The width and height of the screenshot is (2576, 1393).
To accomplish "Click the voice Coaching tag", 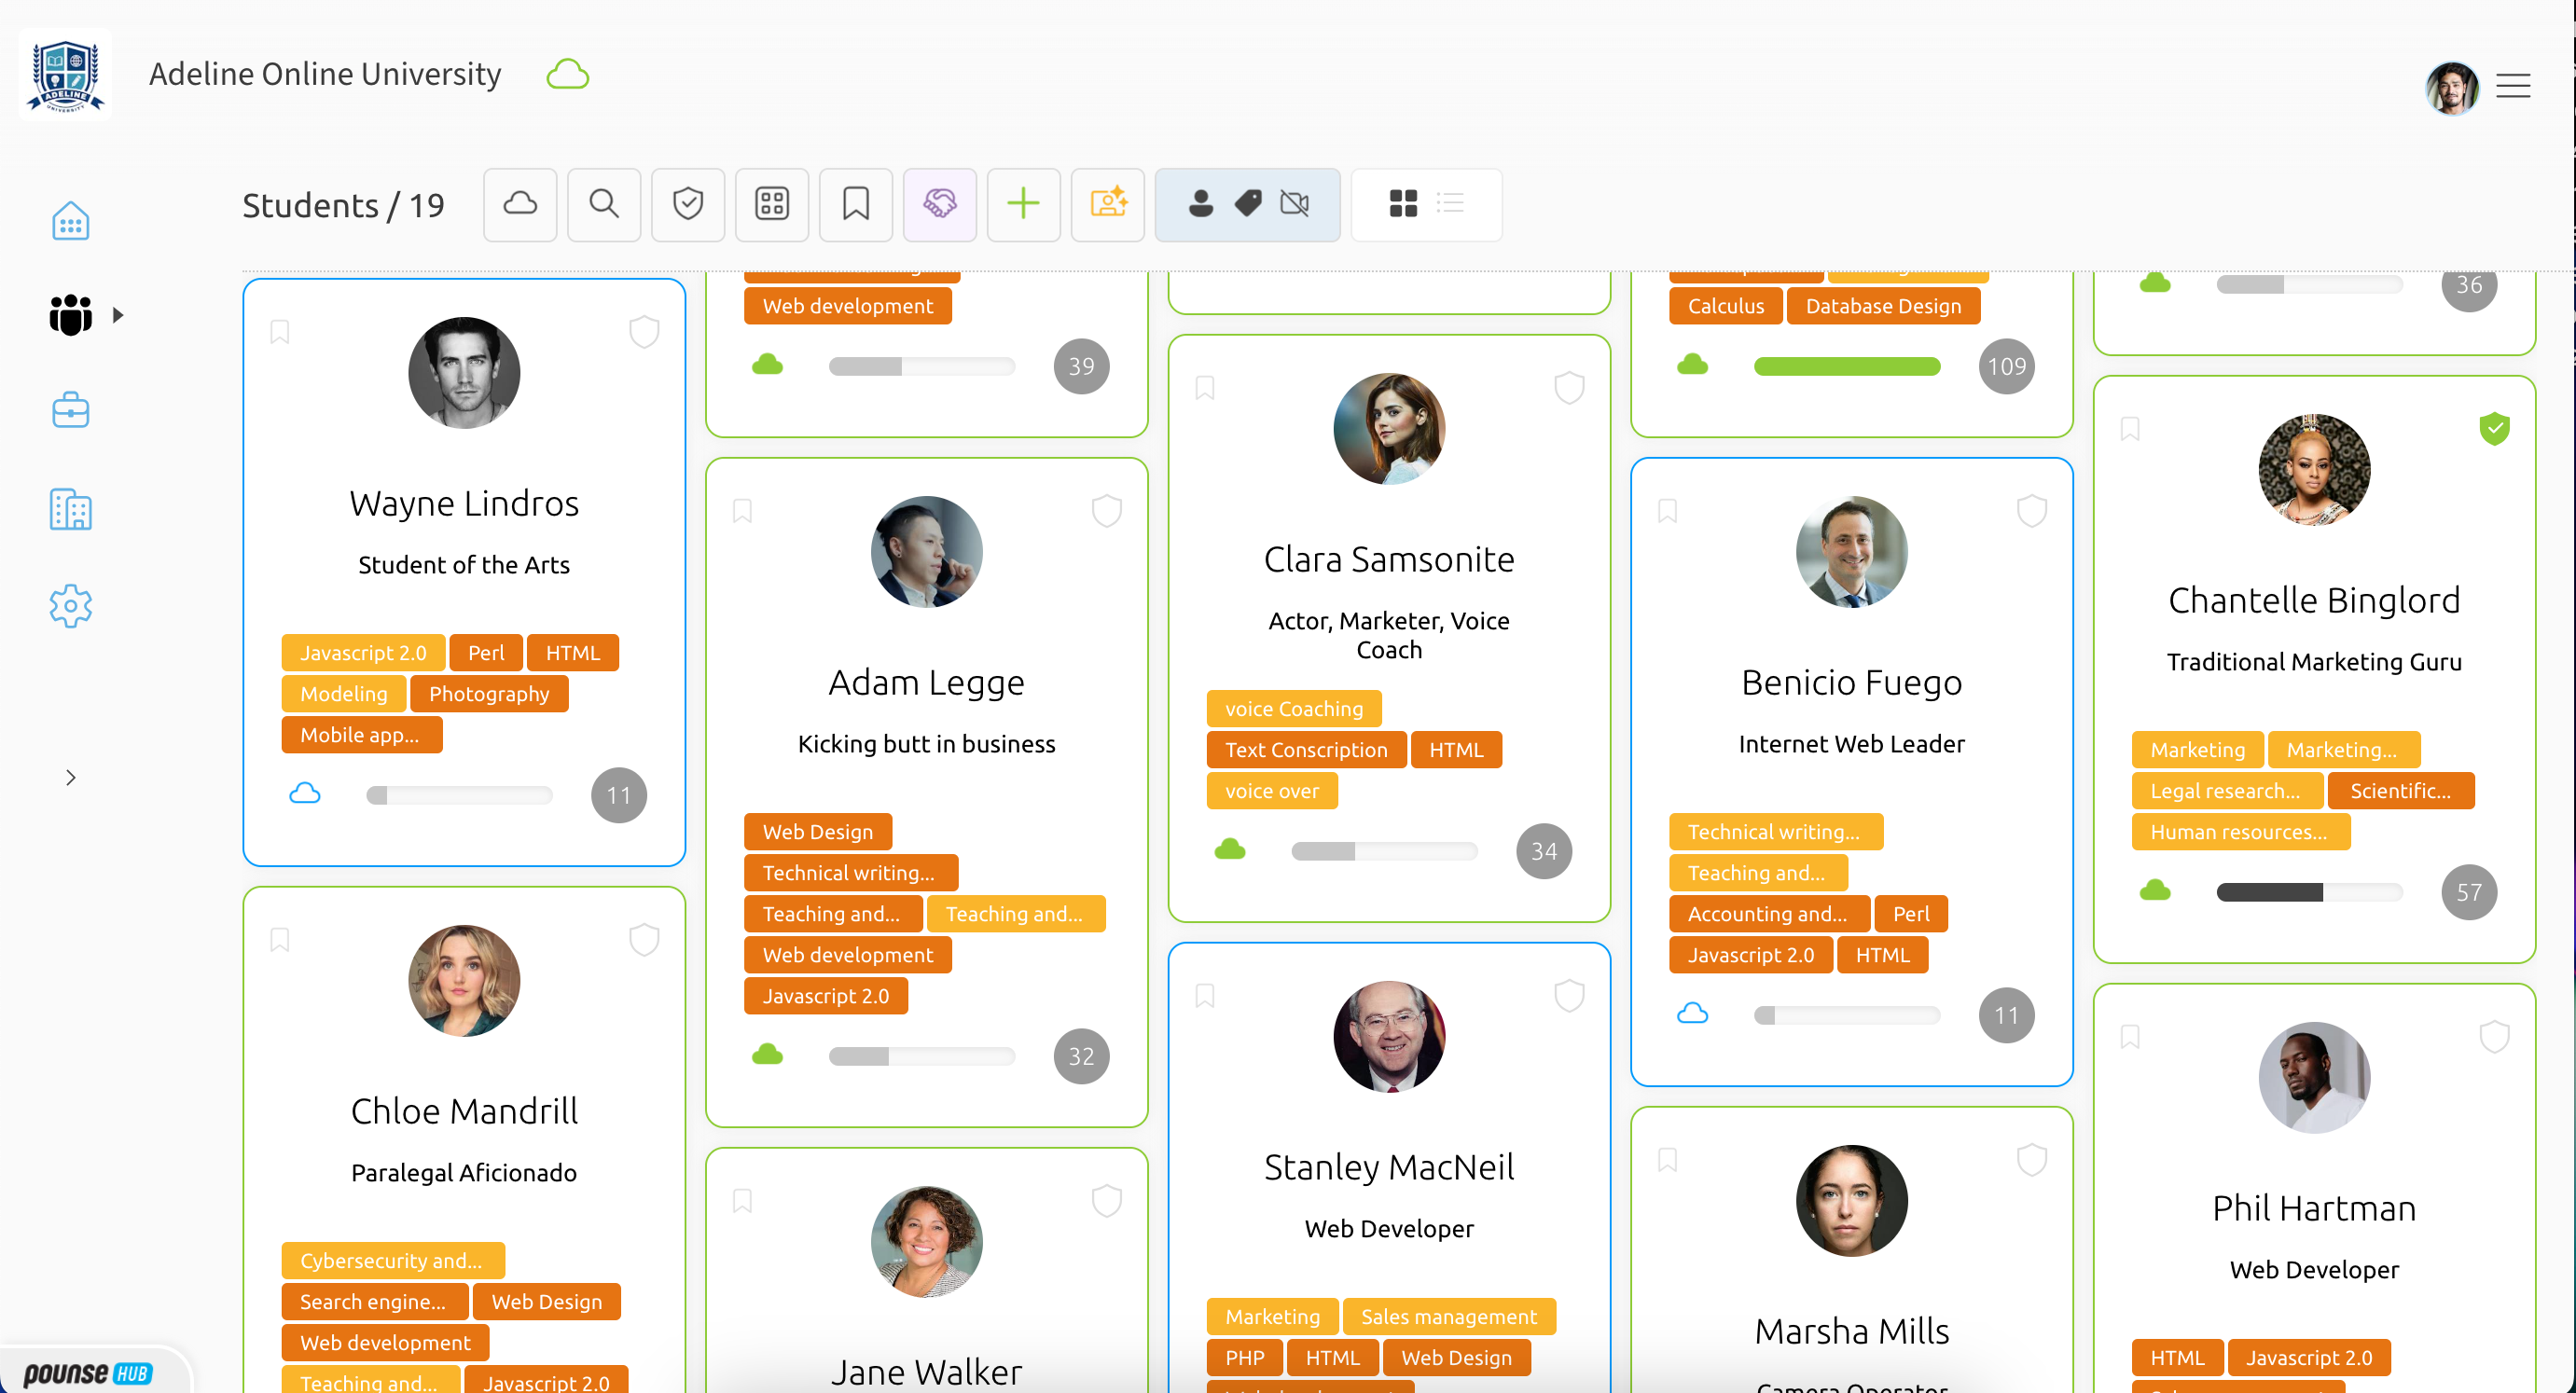I will [x=1294, y=708].
